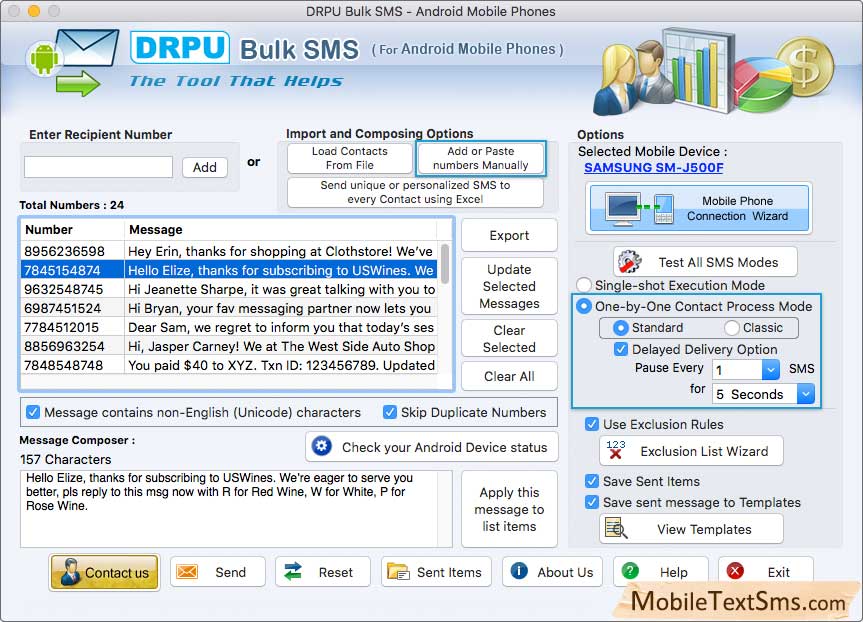Click the Reset arrows icon
The width and height of the screenshot is (863, 622).
(x=293, y=571)
